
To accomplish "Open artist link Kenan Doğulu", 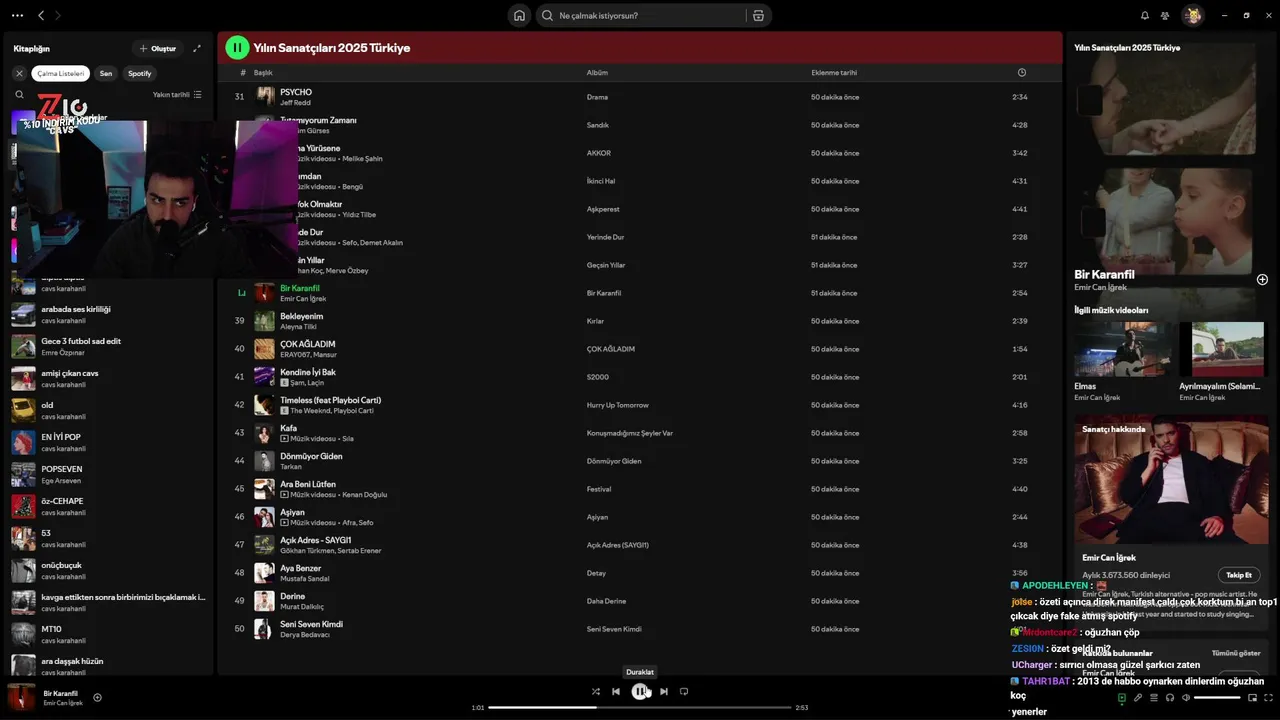I will 364,495.
